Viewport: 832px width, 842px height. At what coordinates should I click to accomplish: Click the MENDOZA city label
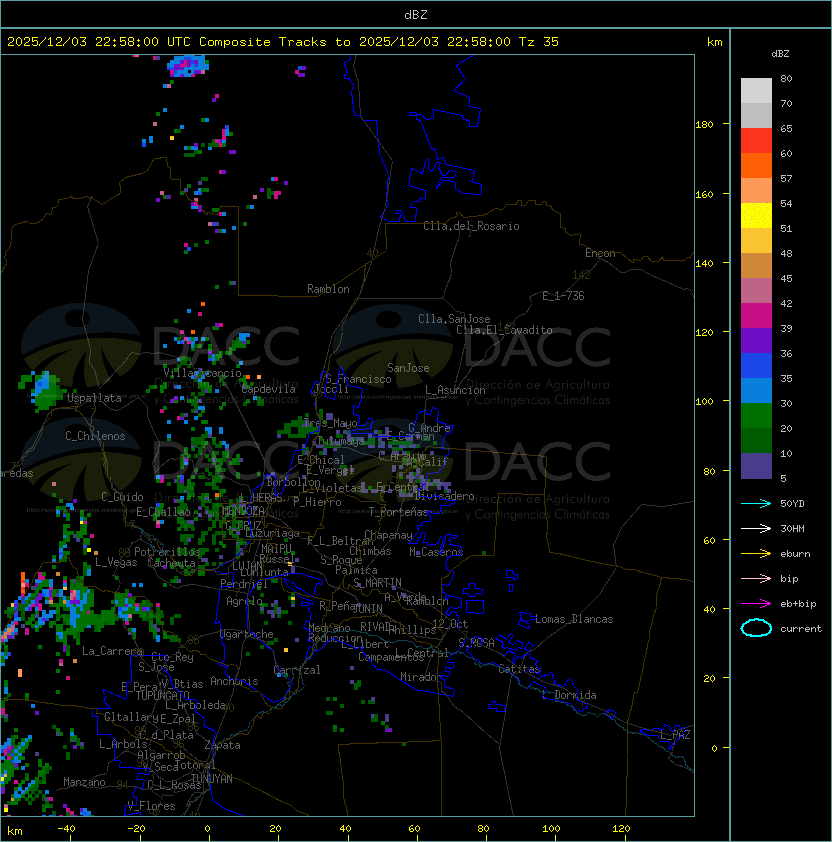243,511
